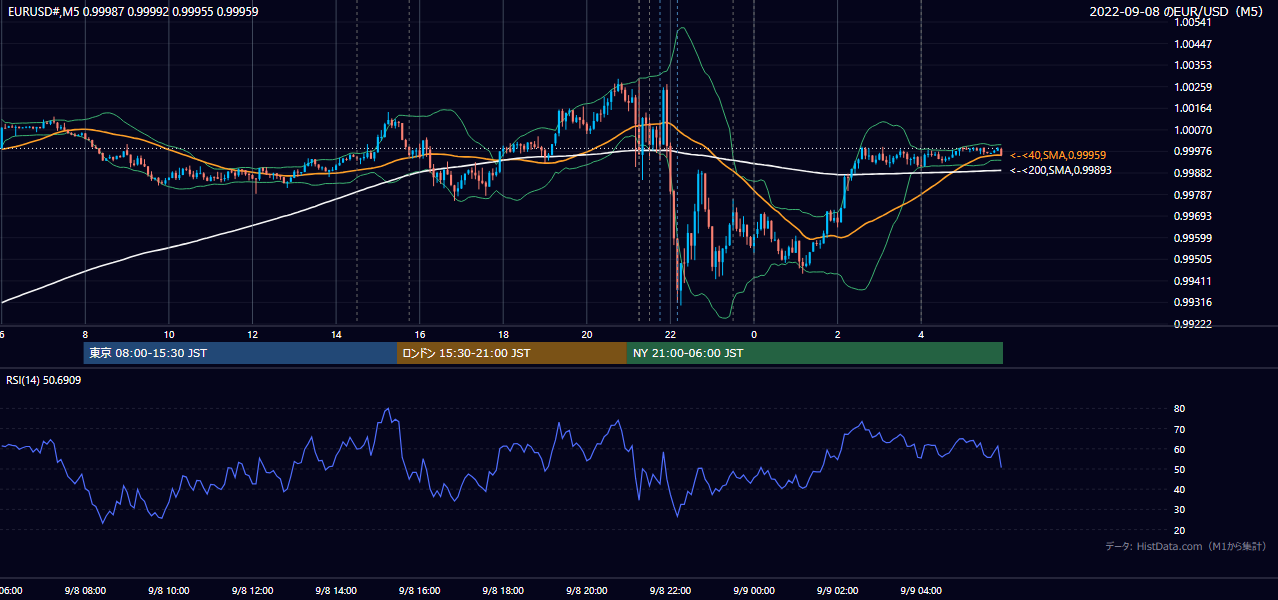The image size is (1278, 600).
Task: Click the 9/8 12:00 time axis label
Action: (252, 591)
